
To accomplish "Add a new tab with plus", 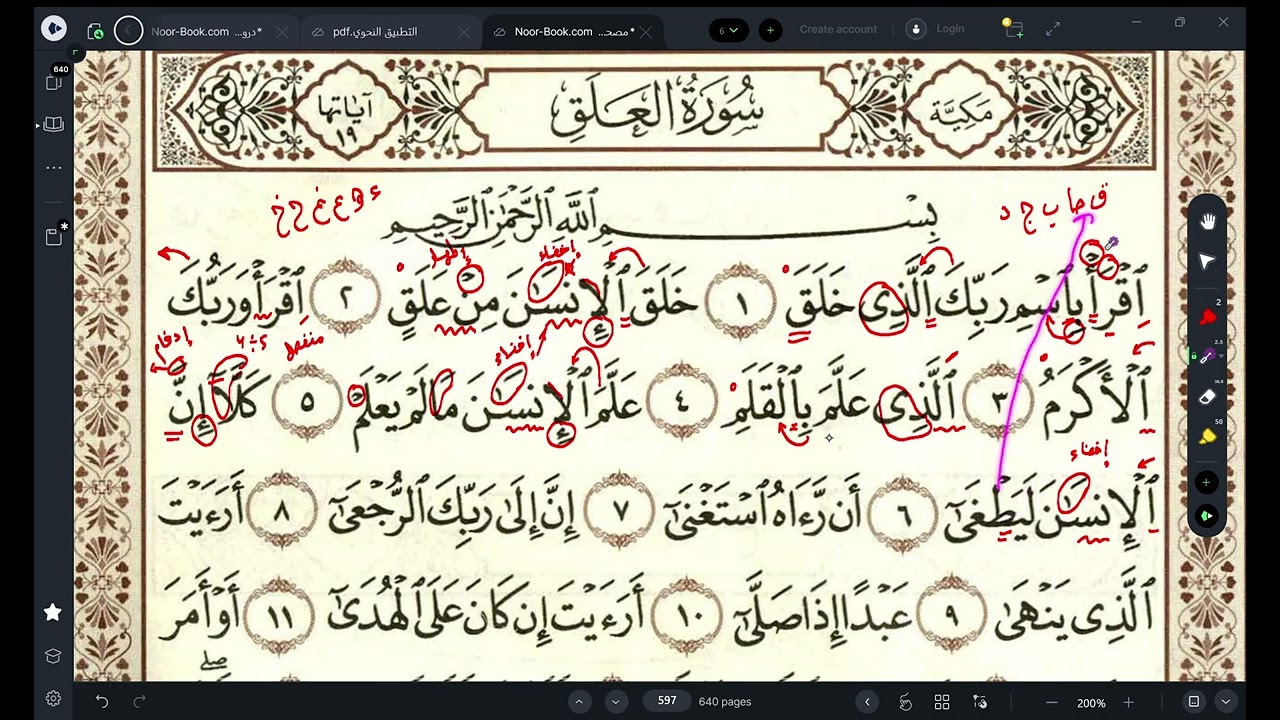I will [770, 30].
